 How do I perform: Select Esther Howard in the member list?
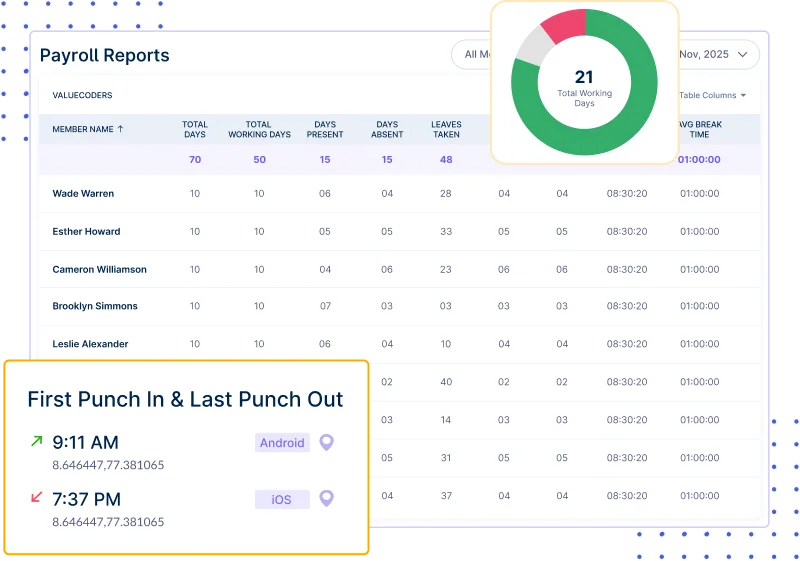tap(86, 232)
